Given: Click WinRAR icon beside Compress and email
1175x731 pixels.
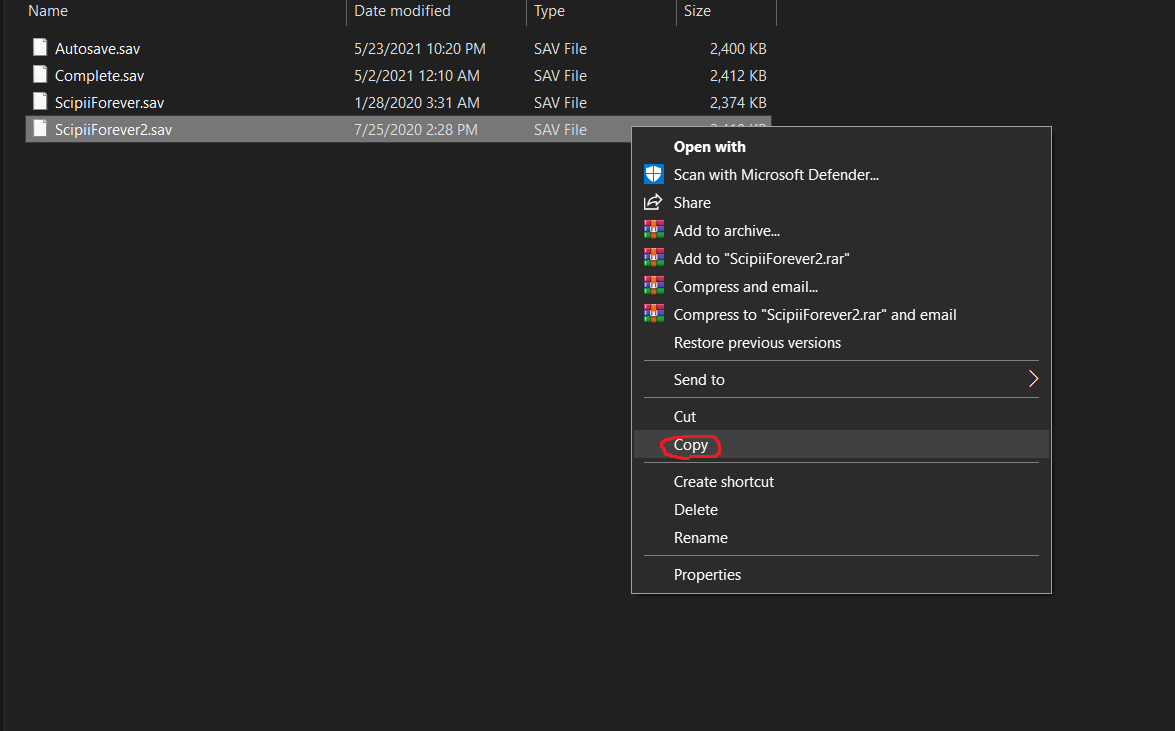Looking at the screenshot, I should (653, 287).
